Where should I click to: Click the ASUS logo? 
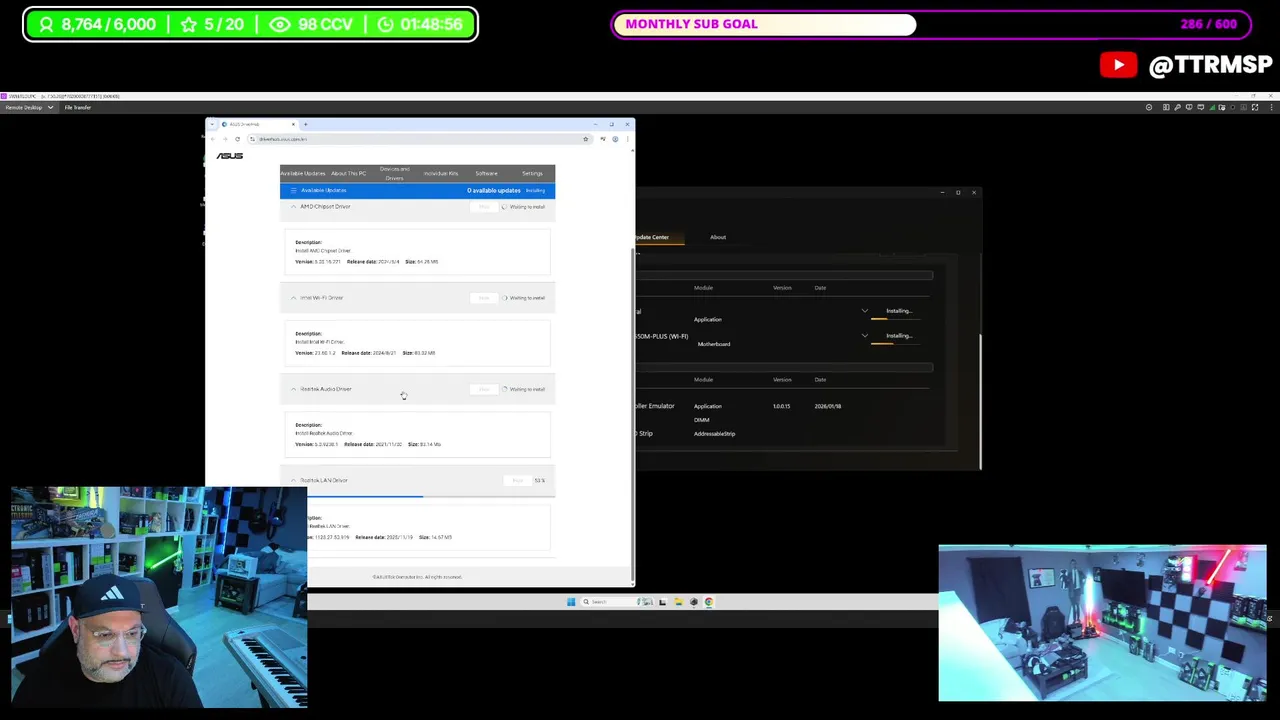(x=230, y=156)
